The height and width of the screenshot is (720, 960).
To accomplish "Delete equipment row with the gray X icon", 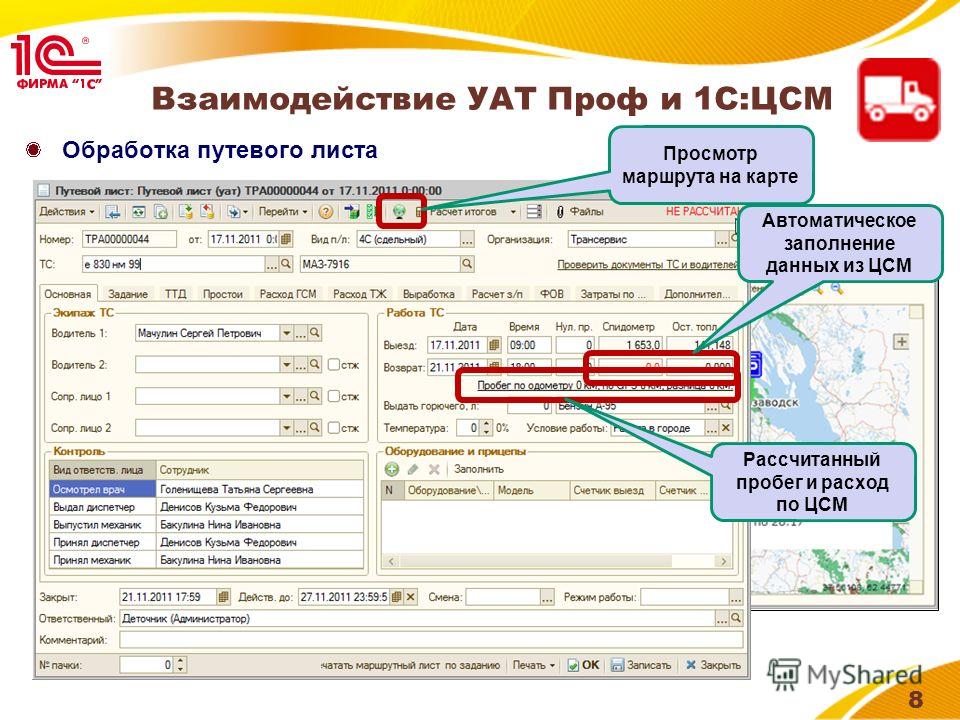I will click(x=434, y=470).
